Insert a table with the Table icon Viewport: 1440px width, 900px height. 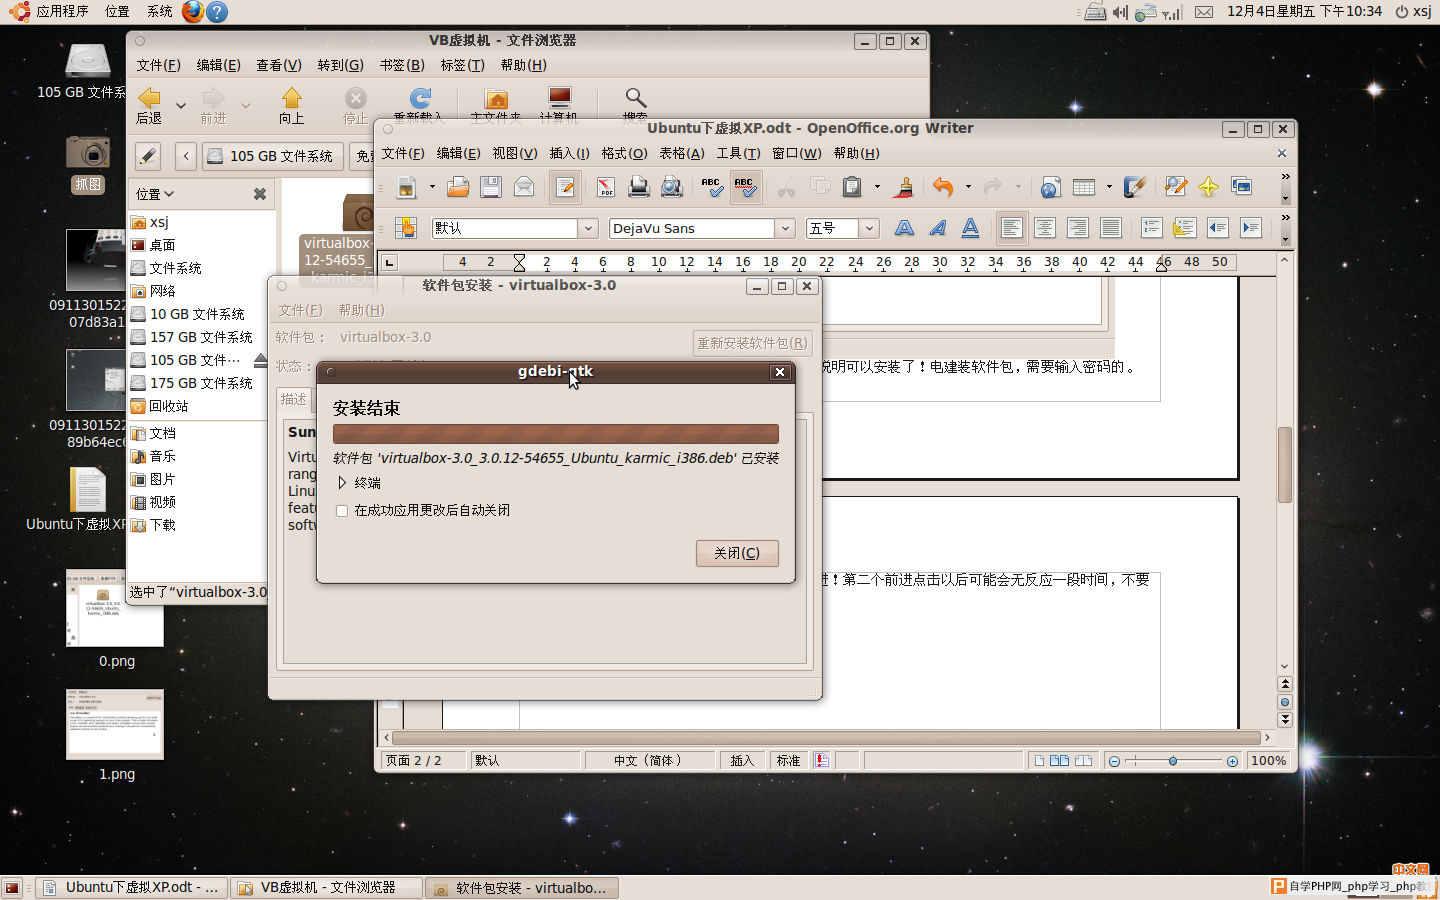(x=1084, y=187)
